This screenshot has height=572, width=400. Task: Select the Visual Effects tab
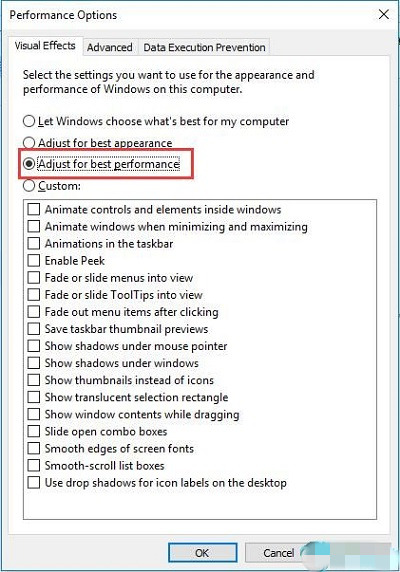pyautogui.click(x=45, y=46)
